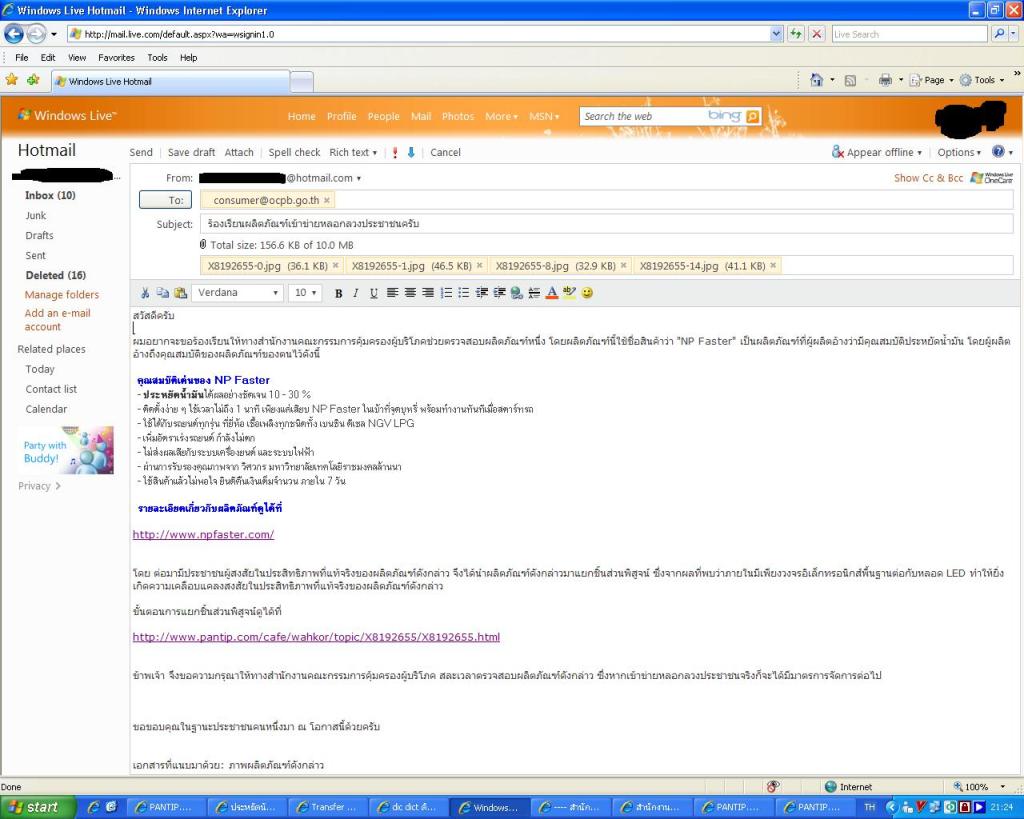Insert a bulleted list
Image resolution: width=1024 pixels, height=819 pixels.
click(x=463, y=293)
